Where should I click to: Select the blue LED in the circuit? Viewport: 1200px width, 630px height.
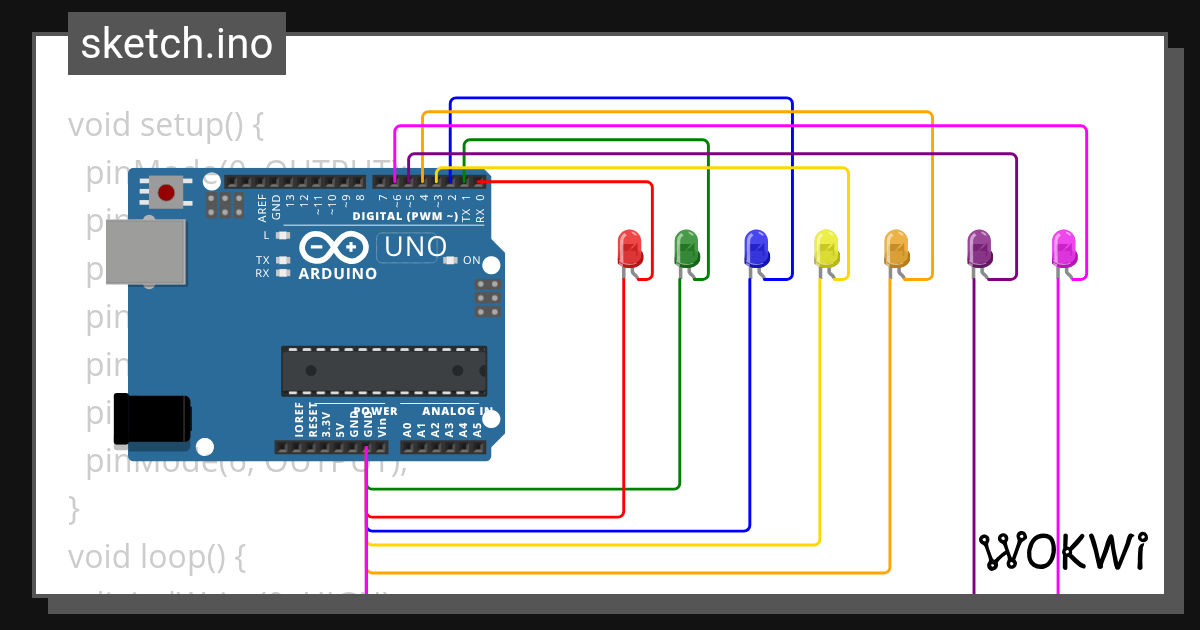click(x=756, y=248)
